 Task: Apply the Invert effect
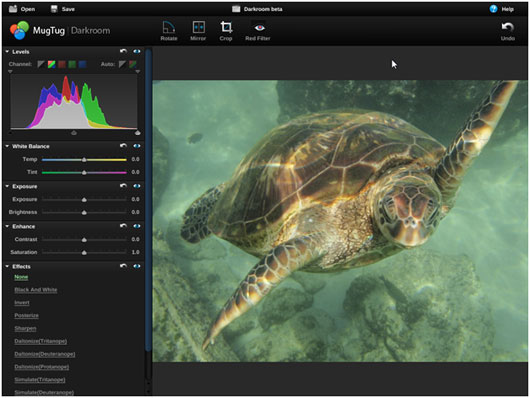coord(22,303)
